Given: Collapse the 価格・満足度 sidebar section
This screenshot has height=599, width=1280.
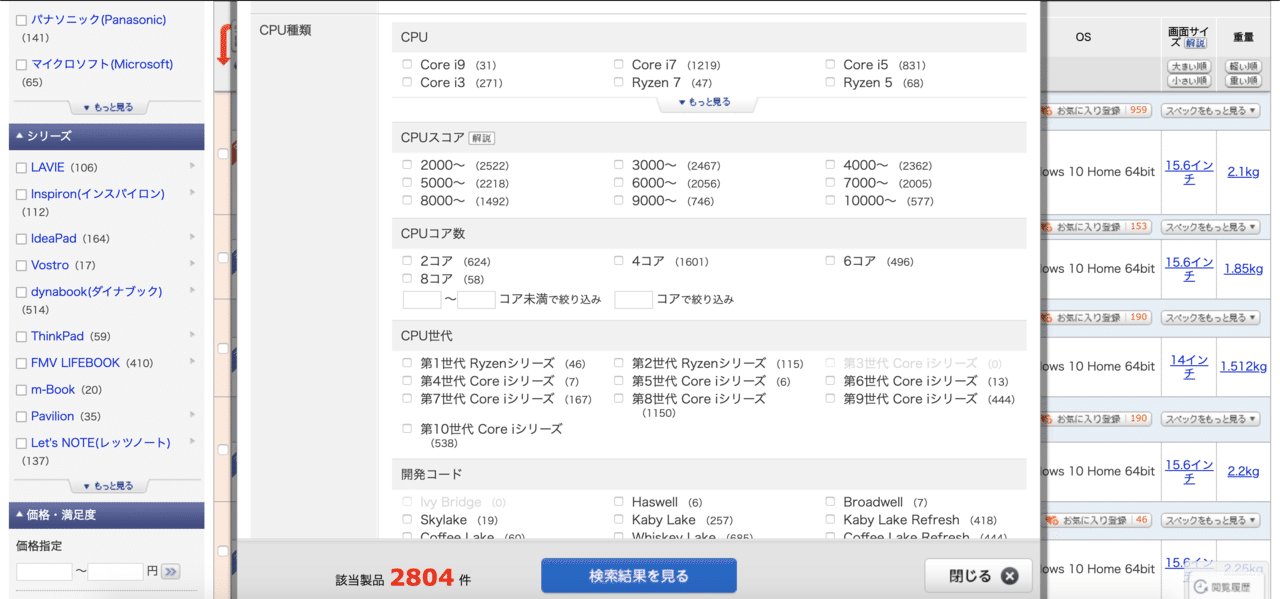Looking at the screenshot, I should pos(106,514).
